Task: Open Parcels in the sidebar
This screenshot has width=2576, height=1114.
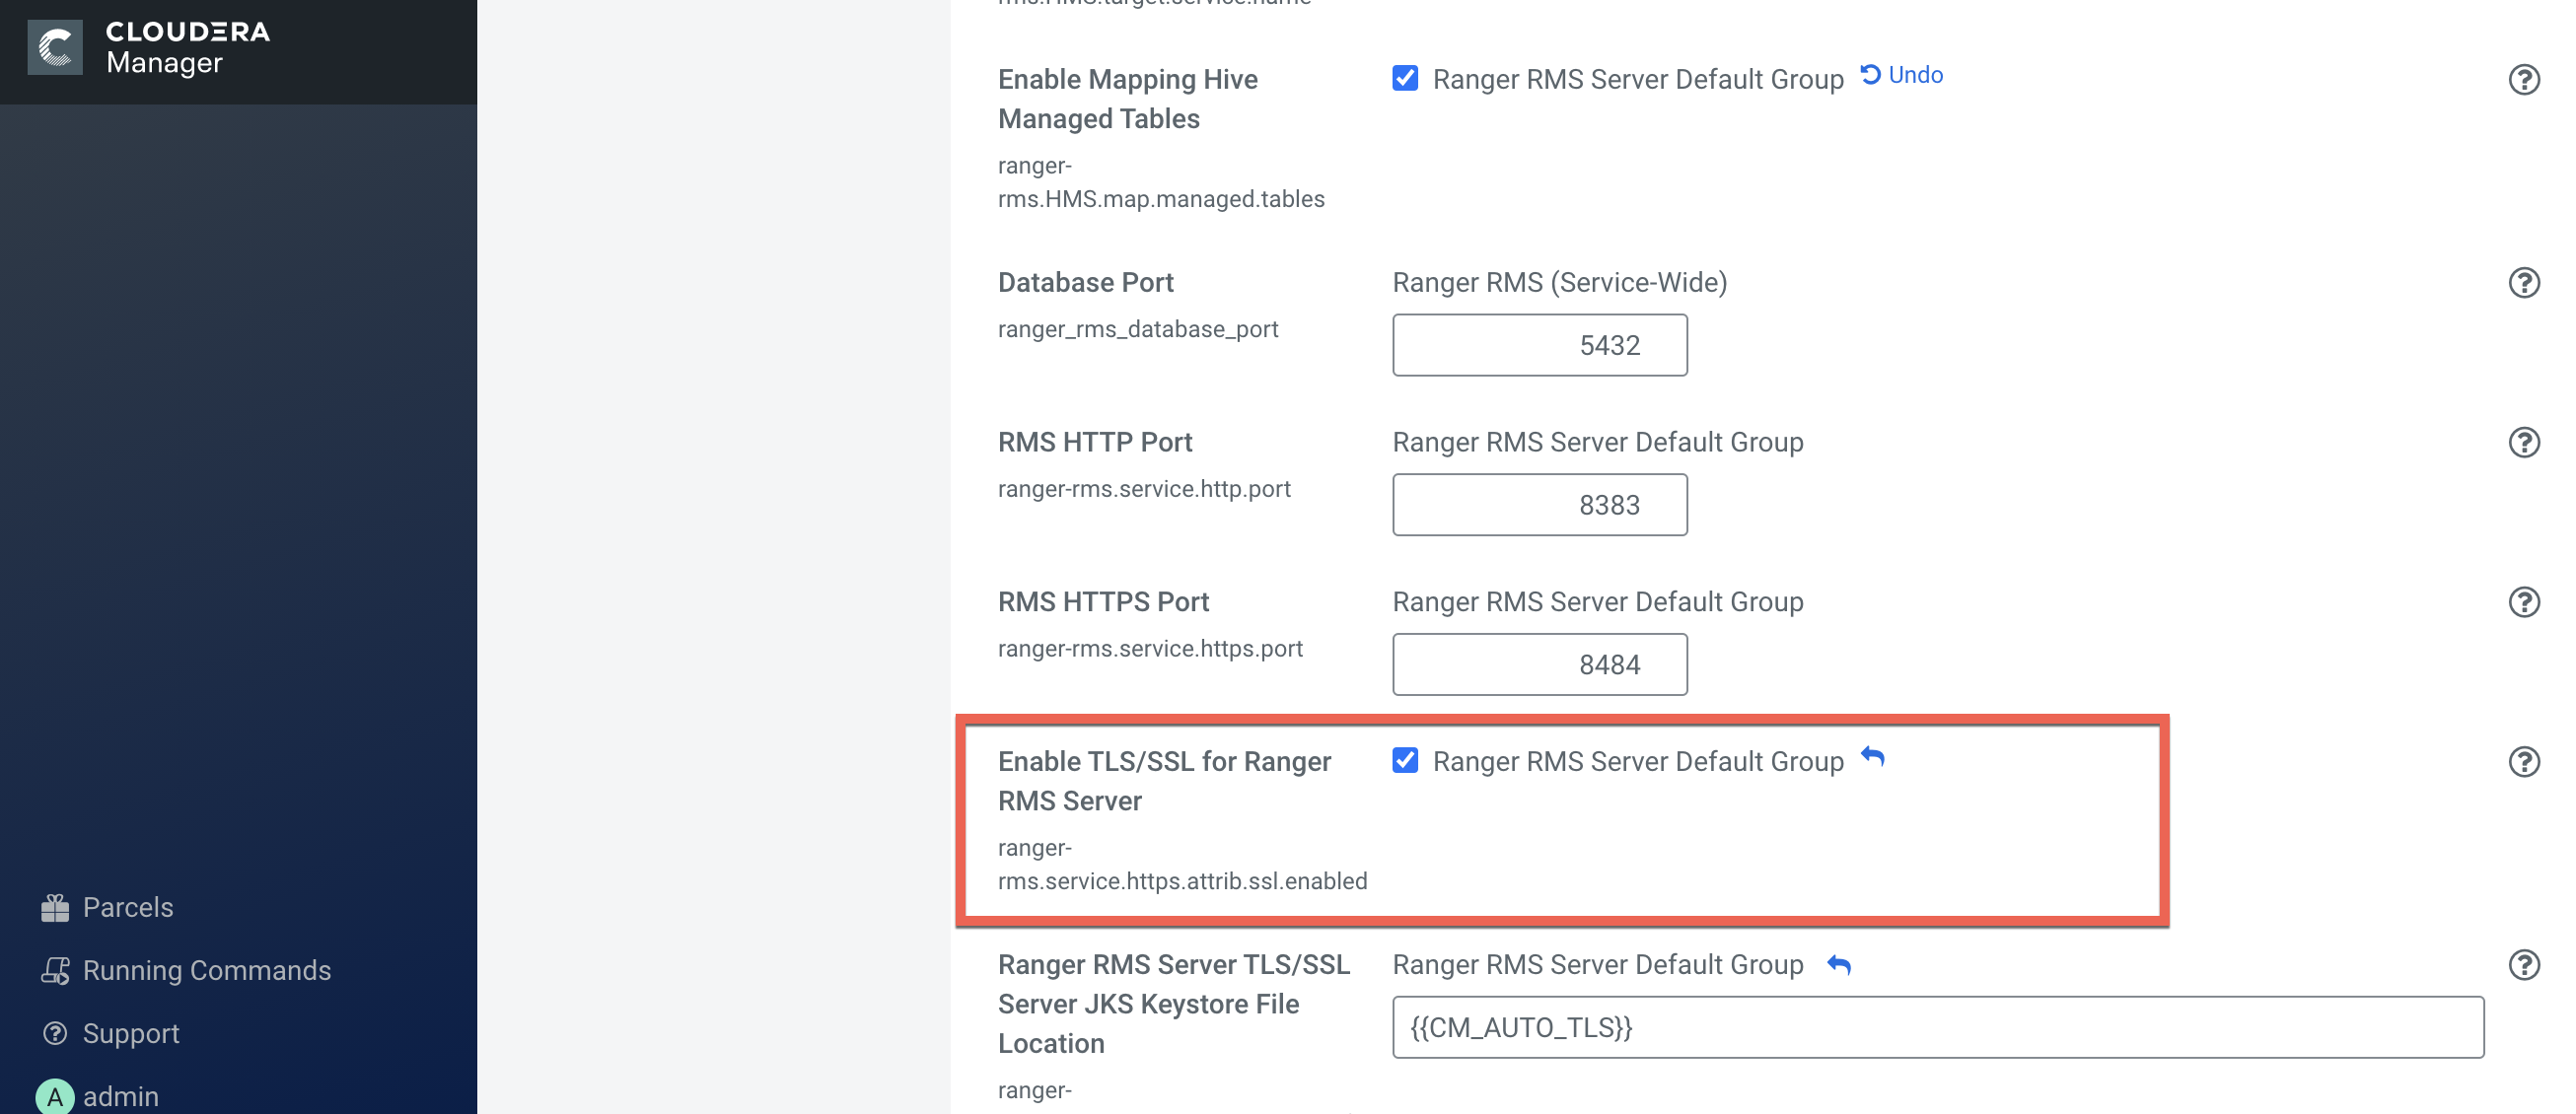Action: coord(127,907)
